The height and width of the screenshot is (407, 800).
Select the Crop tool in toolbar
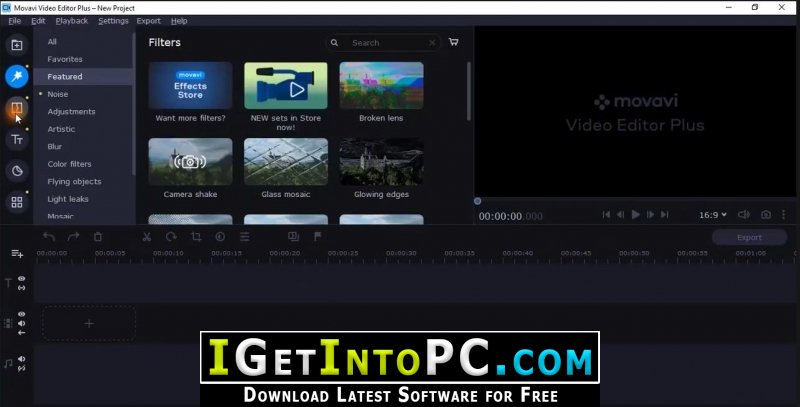click(196, 237)
